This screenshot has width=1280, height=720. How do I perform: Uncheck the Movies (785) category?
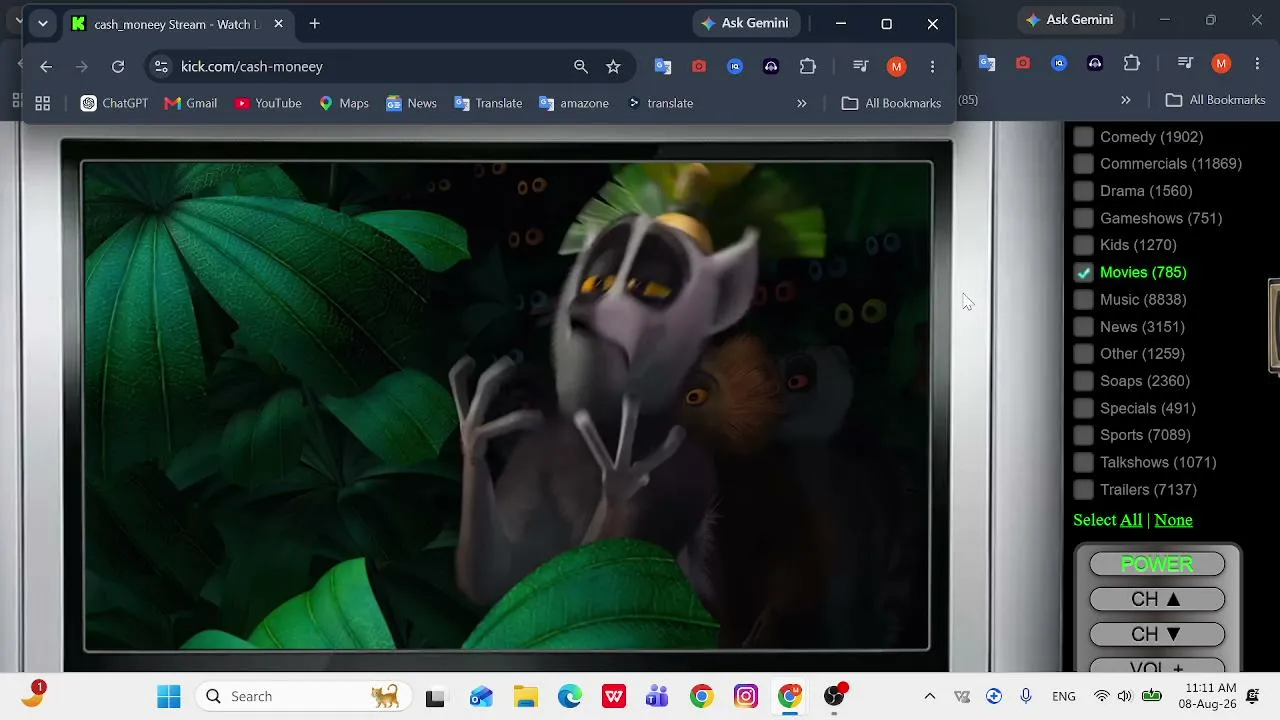1084,272
